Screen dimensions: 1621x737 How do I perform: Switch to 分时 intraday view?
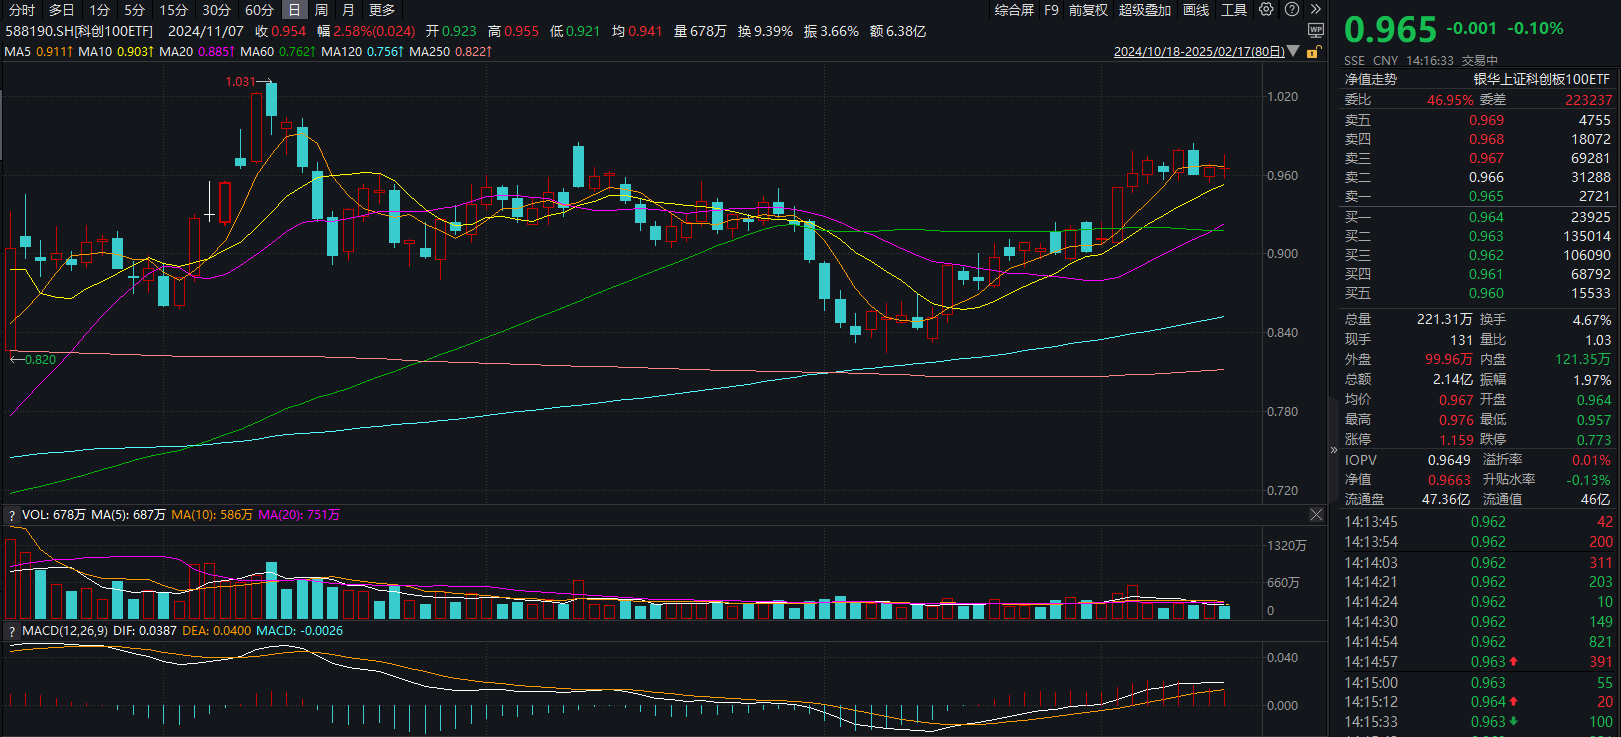point(22,10)
